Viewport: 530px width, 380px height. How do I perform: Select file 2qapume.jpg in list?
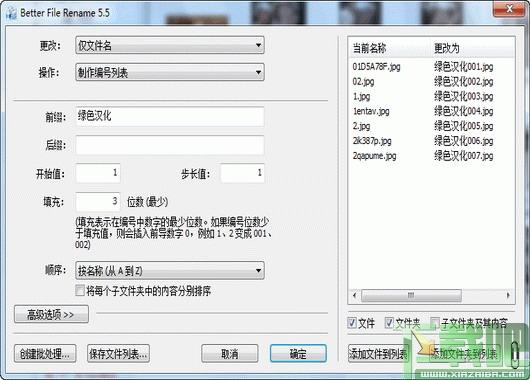pyautogui.click(x=374, y=156)
